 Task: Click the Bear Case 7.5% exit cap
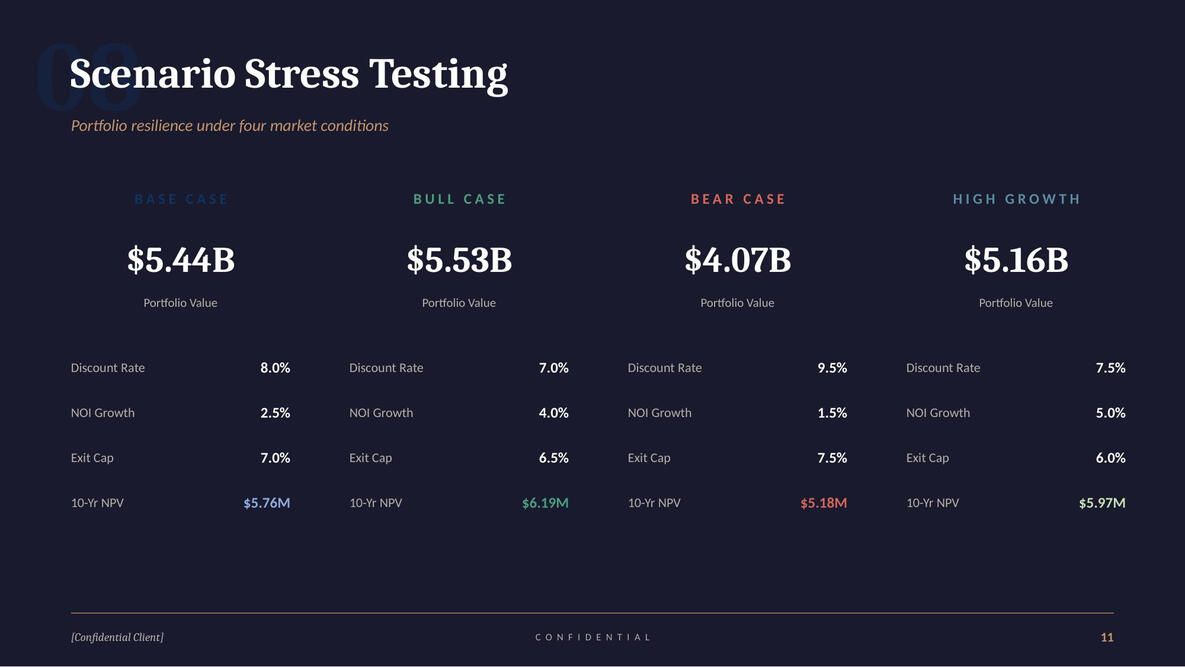tap(832, 458)
